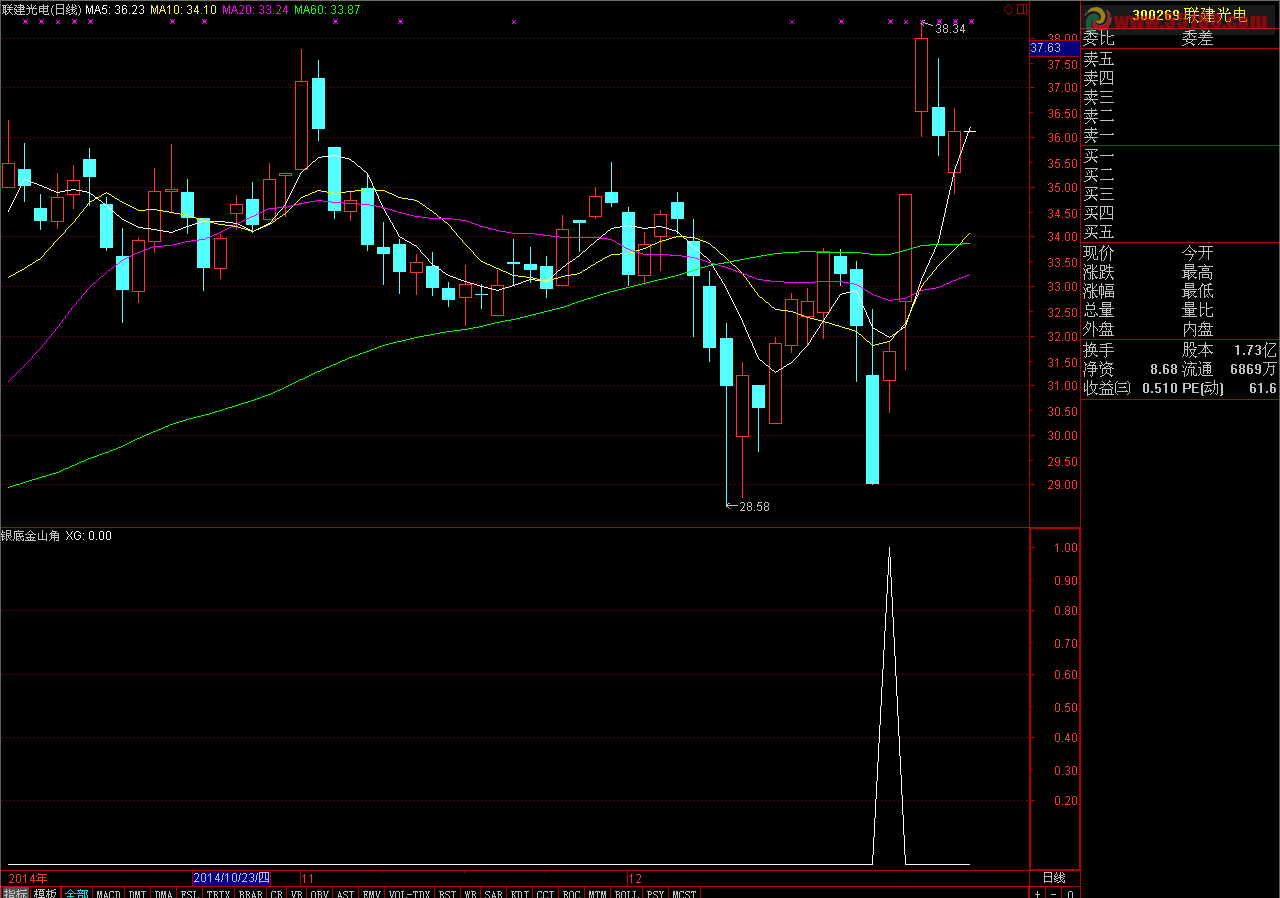The height and width of the screenshot is (898, 1280).
Task: Click the split-window rectangle icon next to the diamond
Action: (1021, 10)
